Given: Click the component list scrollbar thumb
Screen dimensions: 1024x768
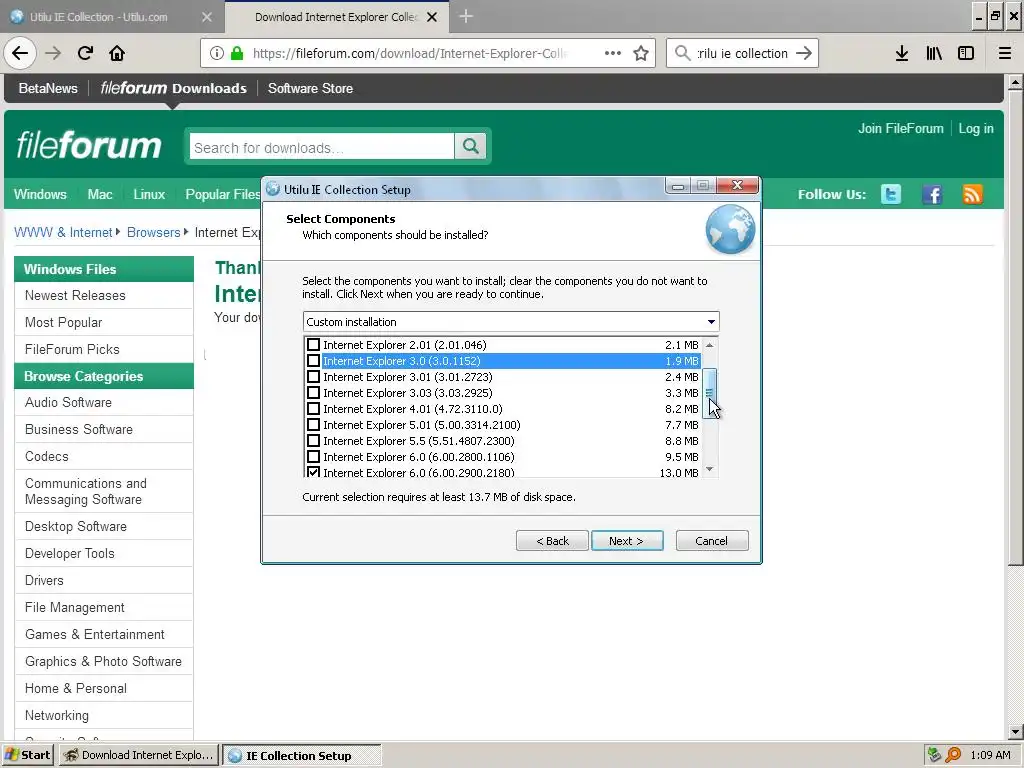Looking at the screenshot, I should tap(710, 392).
